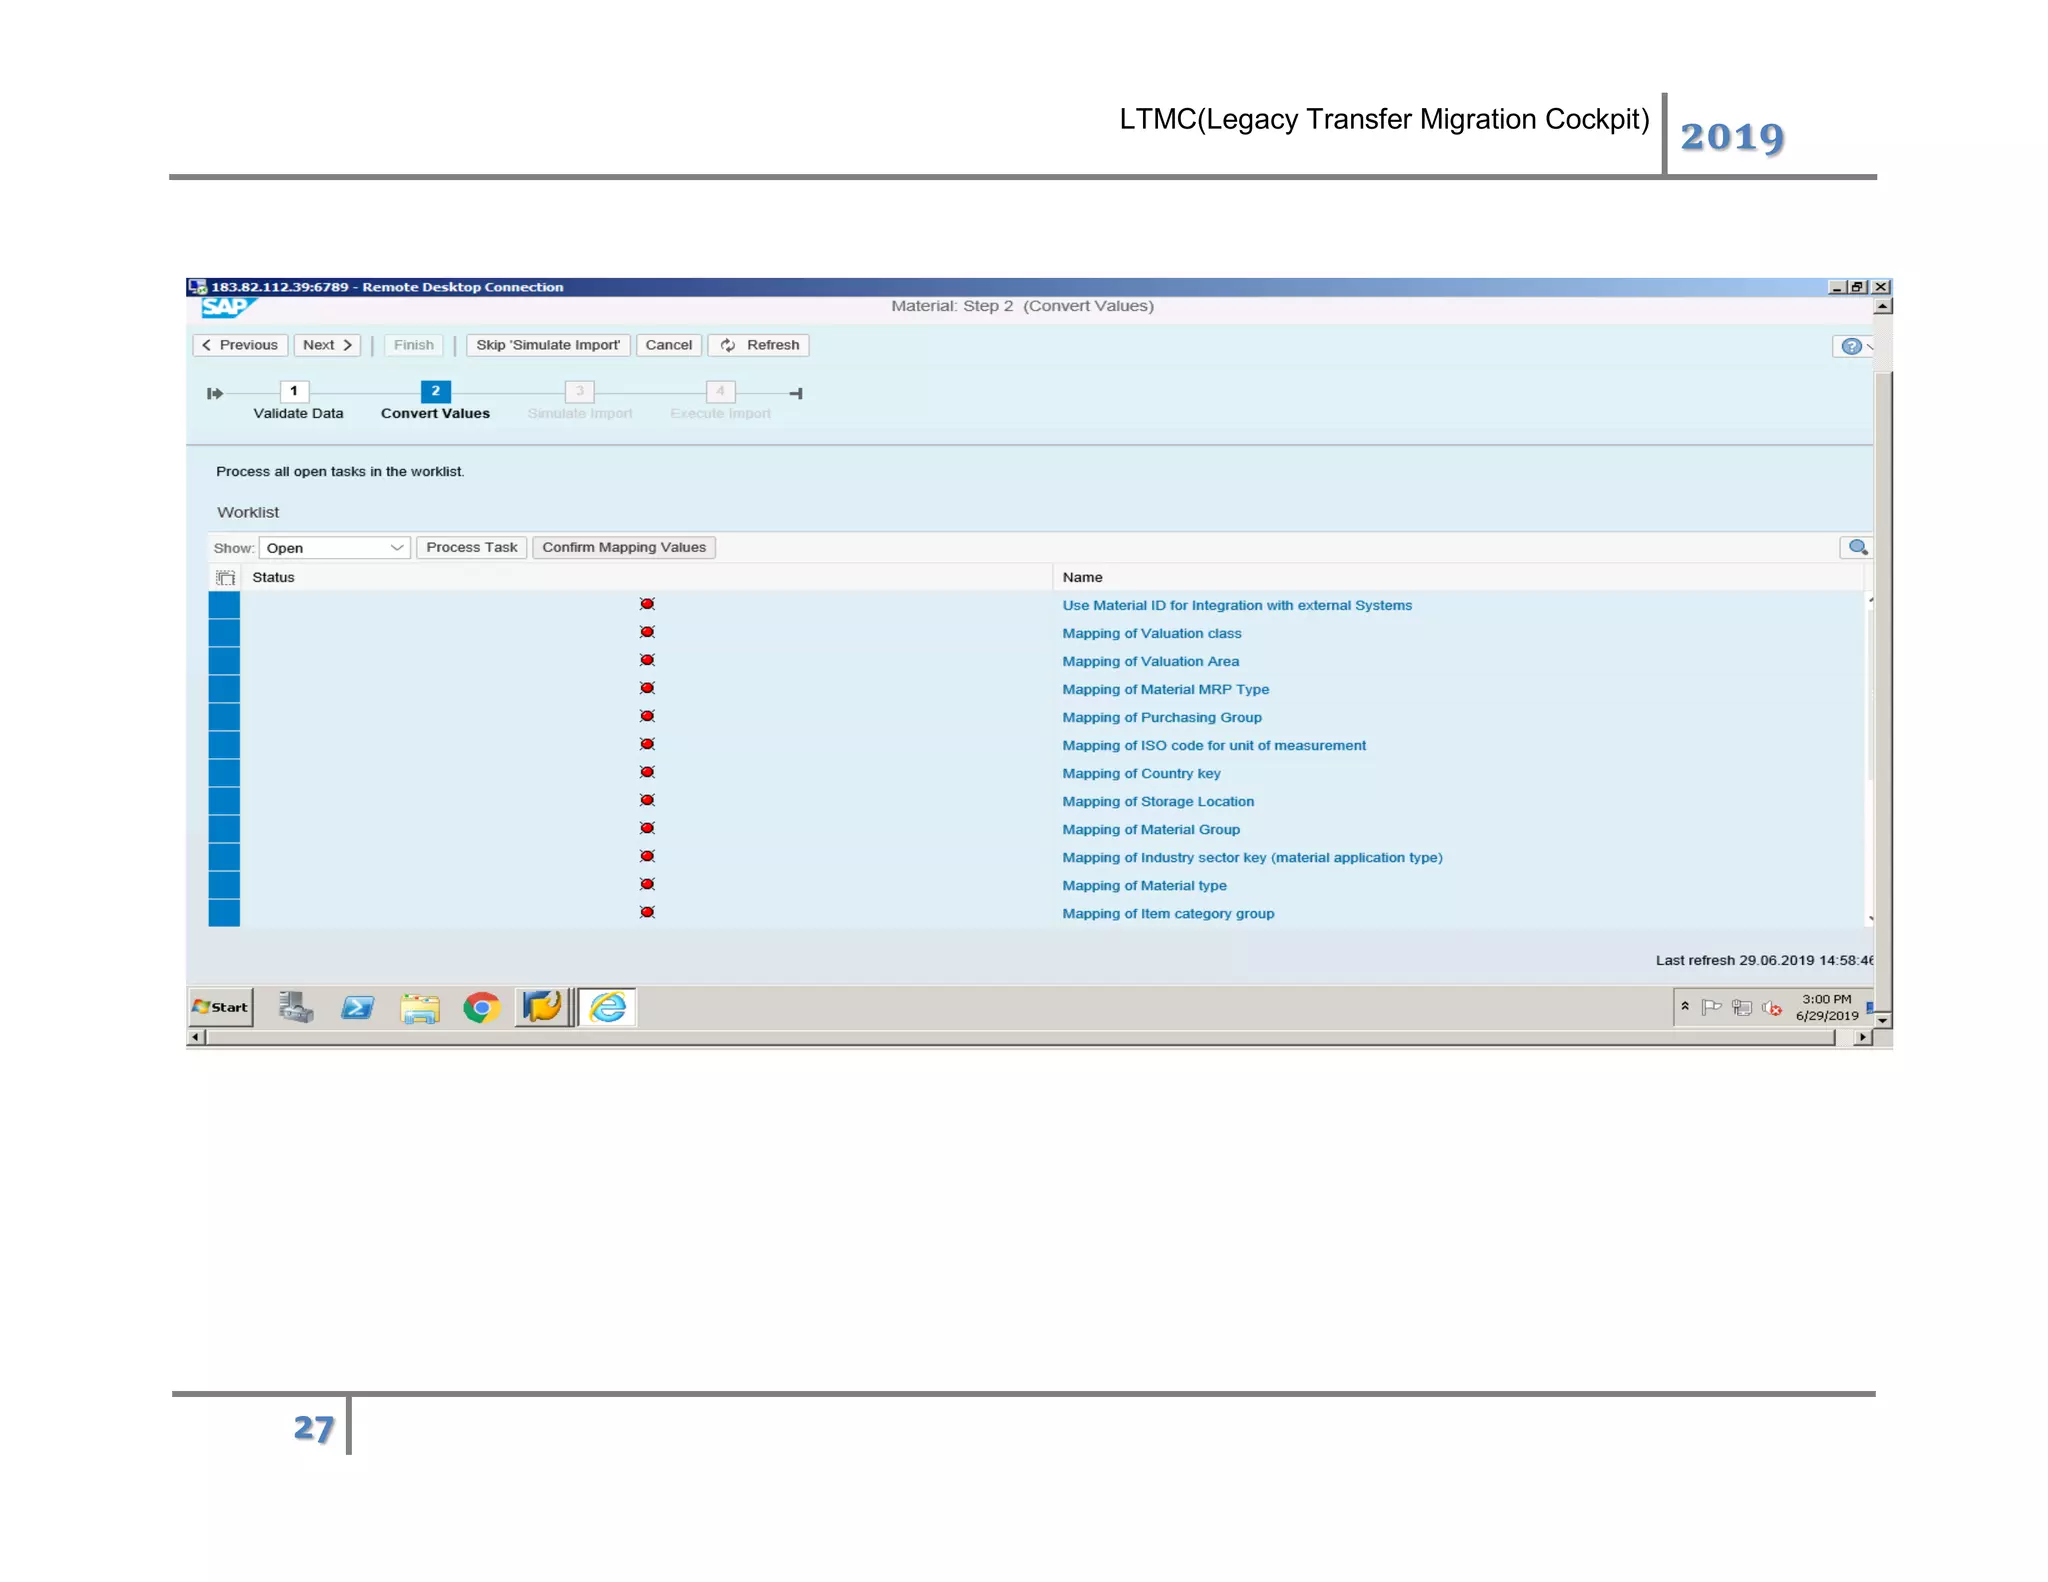Open File Explorer folder icon in taskbar

[419, 1007]
